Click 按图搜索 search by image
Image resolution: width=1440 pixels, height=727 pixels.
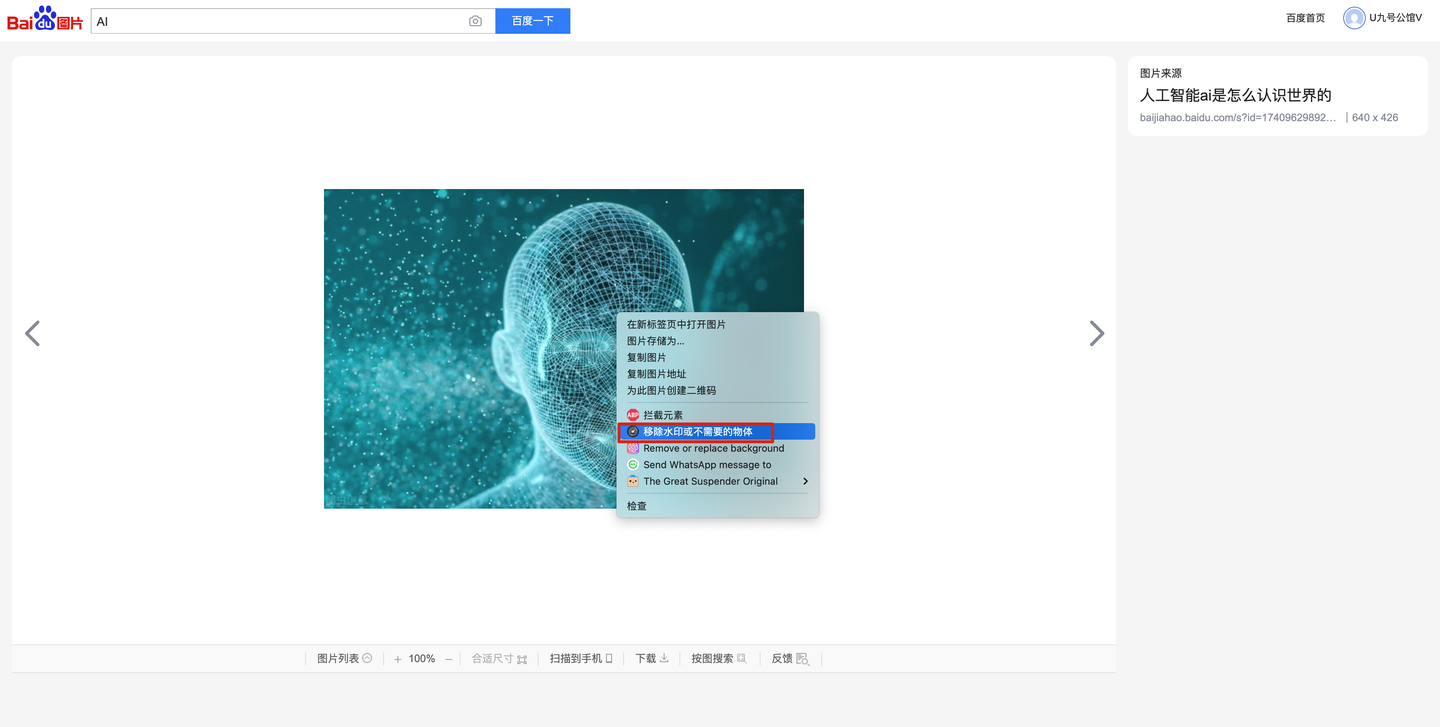click(x=719, y=659)
